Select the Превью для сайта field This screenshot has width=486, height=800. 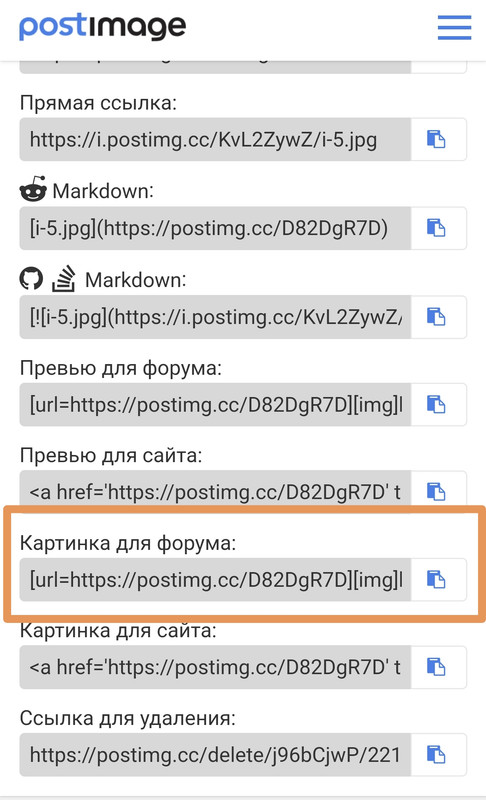point(215,491)
